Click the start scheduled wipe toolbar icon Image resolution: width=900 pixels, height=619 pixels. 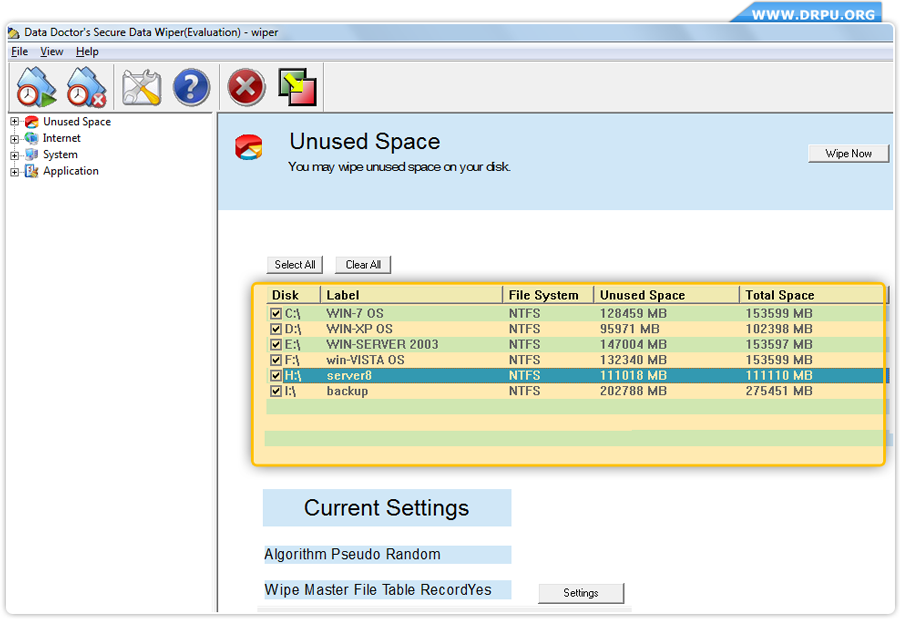pos(36,87)
